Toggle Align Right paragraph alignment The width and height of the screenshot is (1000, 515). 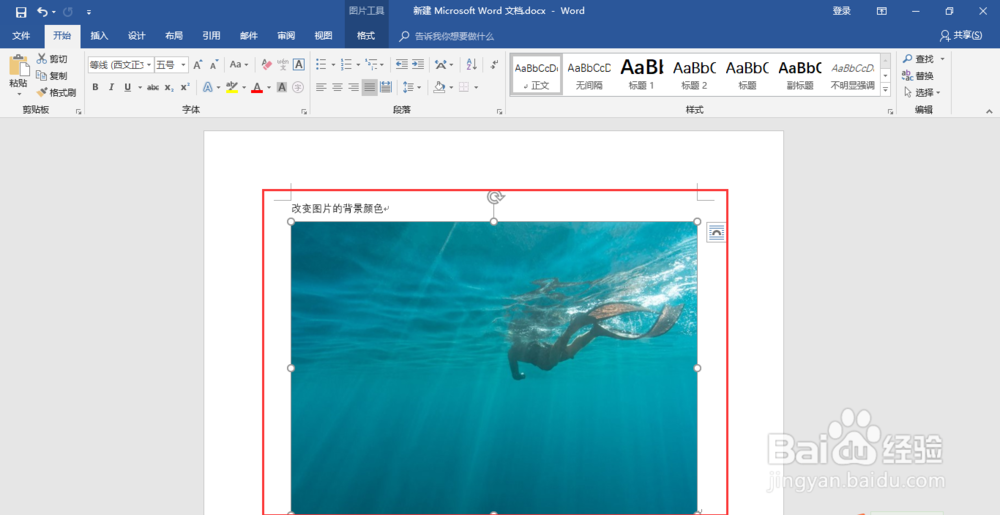(x=353, y=87)
